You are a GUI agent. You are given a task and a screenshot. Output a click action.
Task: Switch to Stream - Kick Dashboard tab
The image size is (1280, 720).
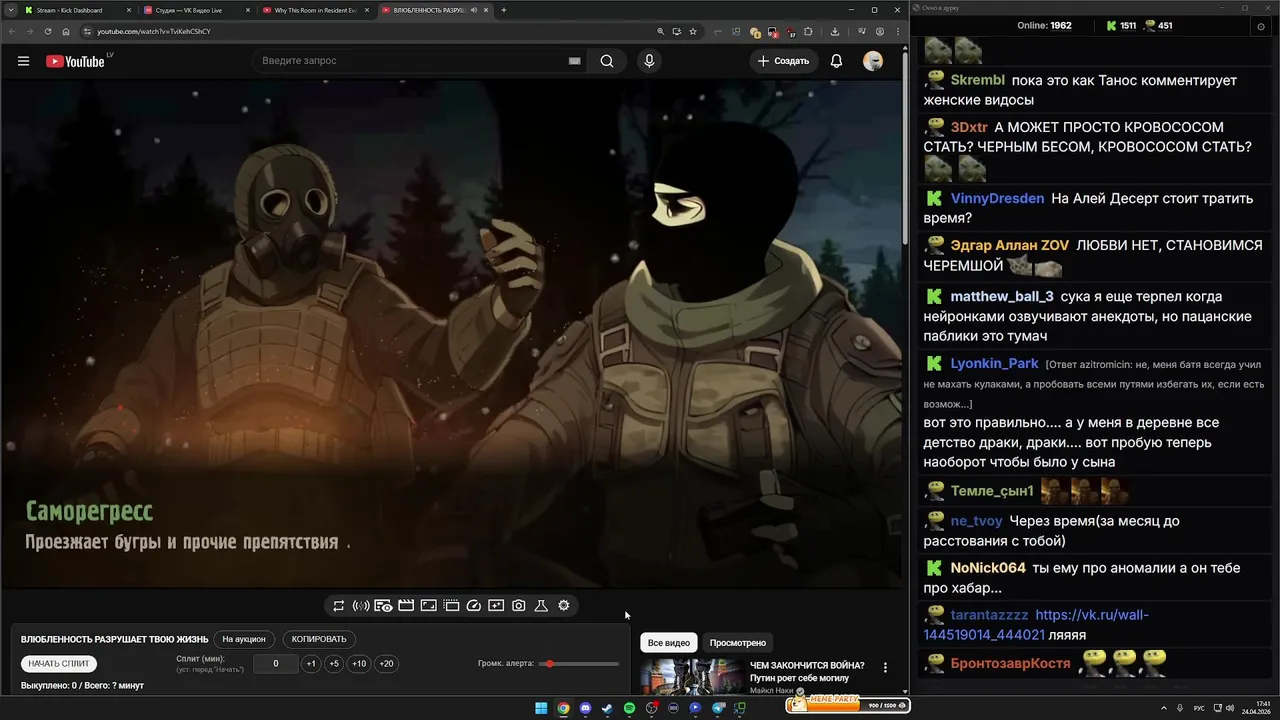77,10
